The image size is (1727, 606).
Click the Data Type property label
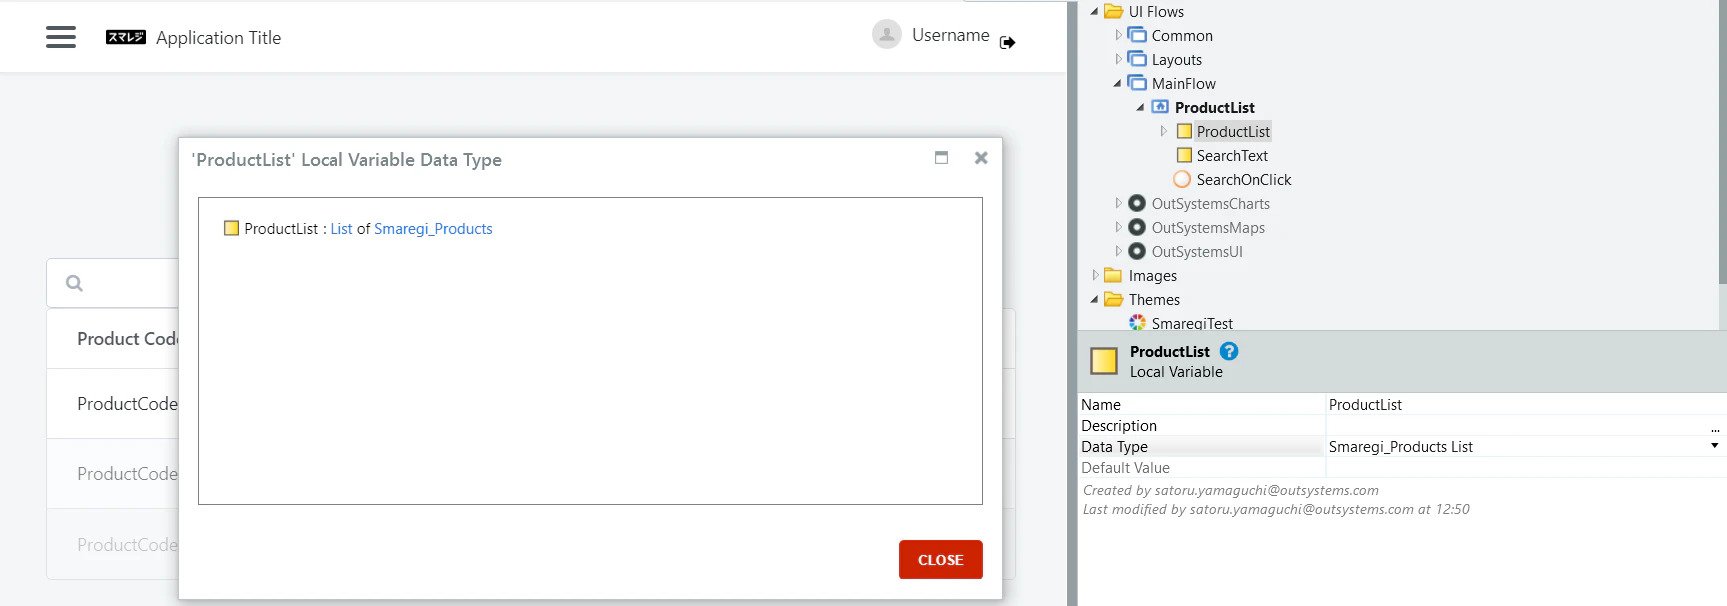pyautogui.click(x=1114, y=447)
